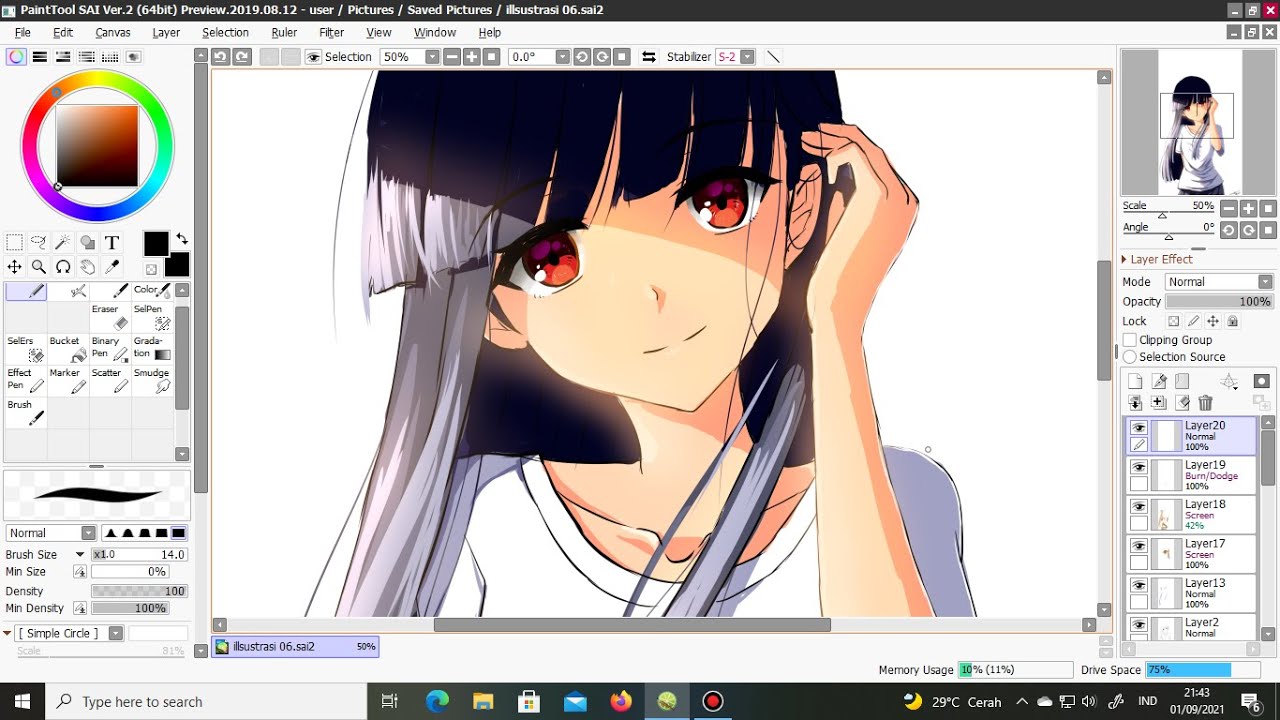1280x720 pixels.
Task: Open the Simple Circle shape dropdown
Action: pos(116,633)
